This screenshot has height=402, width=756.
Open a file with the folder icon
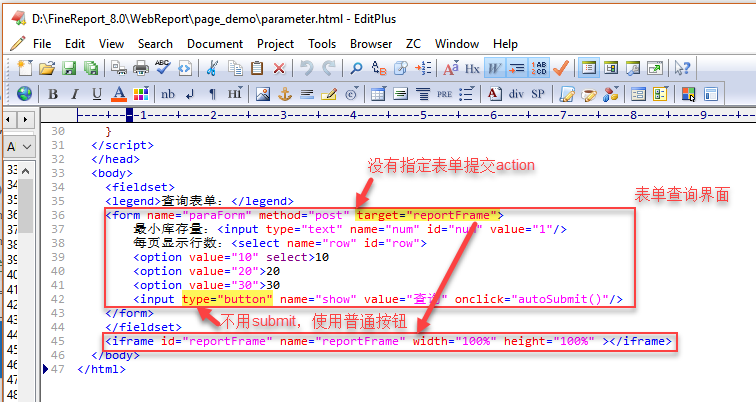47,68
